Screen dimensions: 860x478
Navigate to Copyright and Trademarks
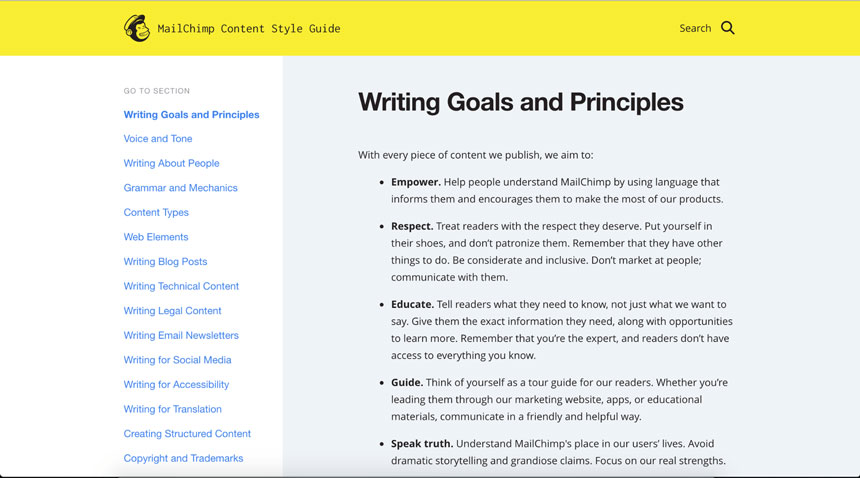click(183, 458)
